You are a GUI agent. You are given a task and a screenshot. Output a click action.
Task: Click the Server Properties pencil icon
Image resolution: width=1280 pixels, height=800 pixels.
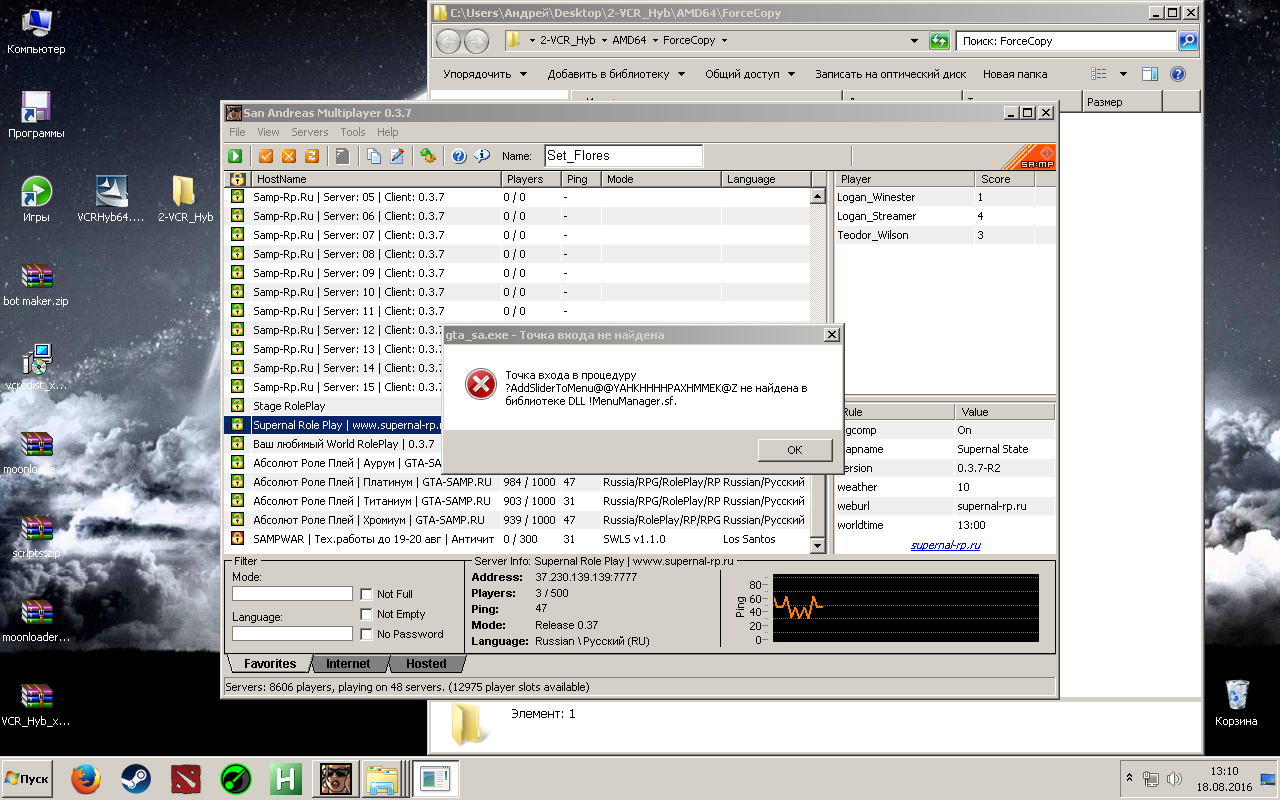[x=397, y=156]
